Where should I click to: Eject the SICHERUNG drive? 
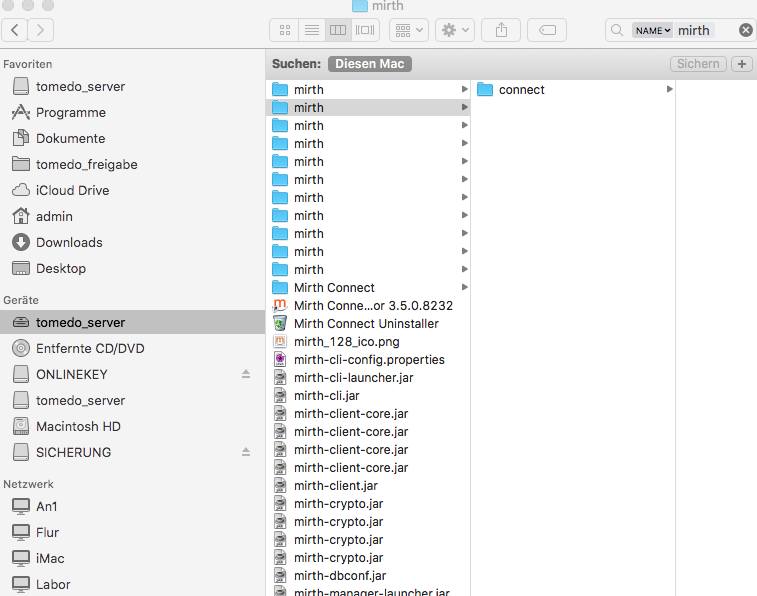point(246,452)
